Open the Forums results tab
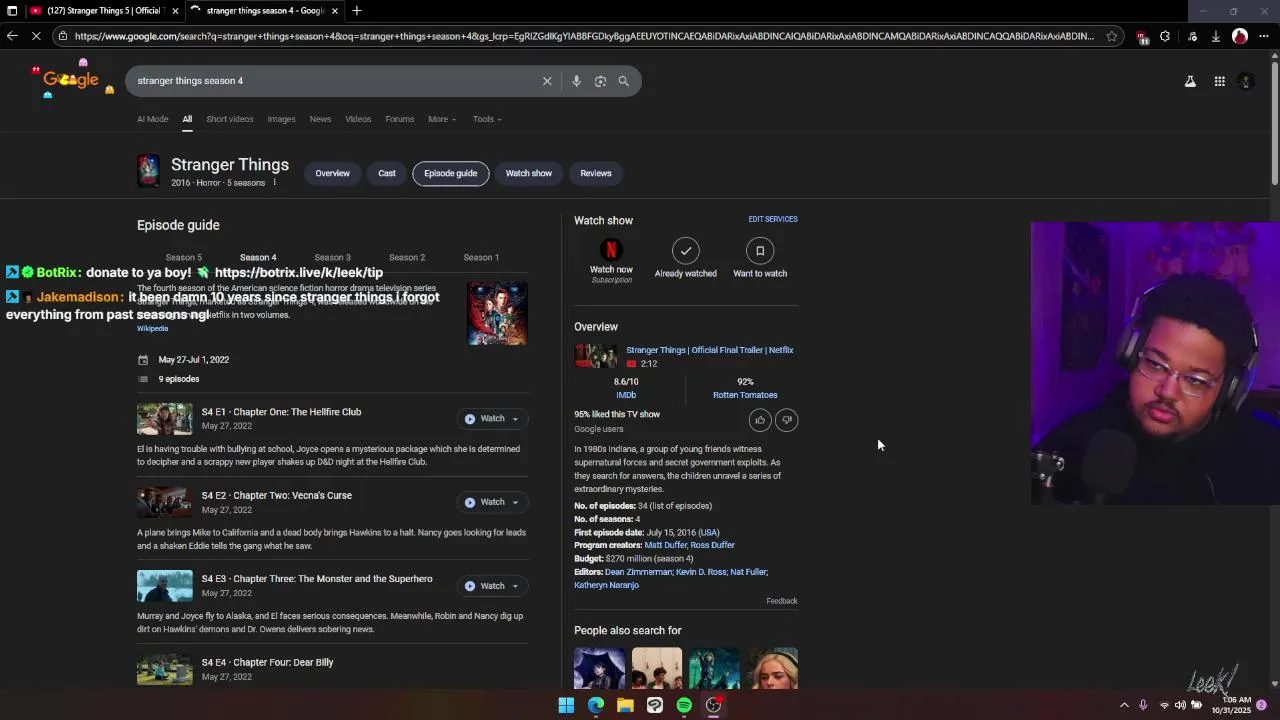This screenshot has width=1280, height=720. tap(400, 119)
